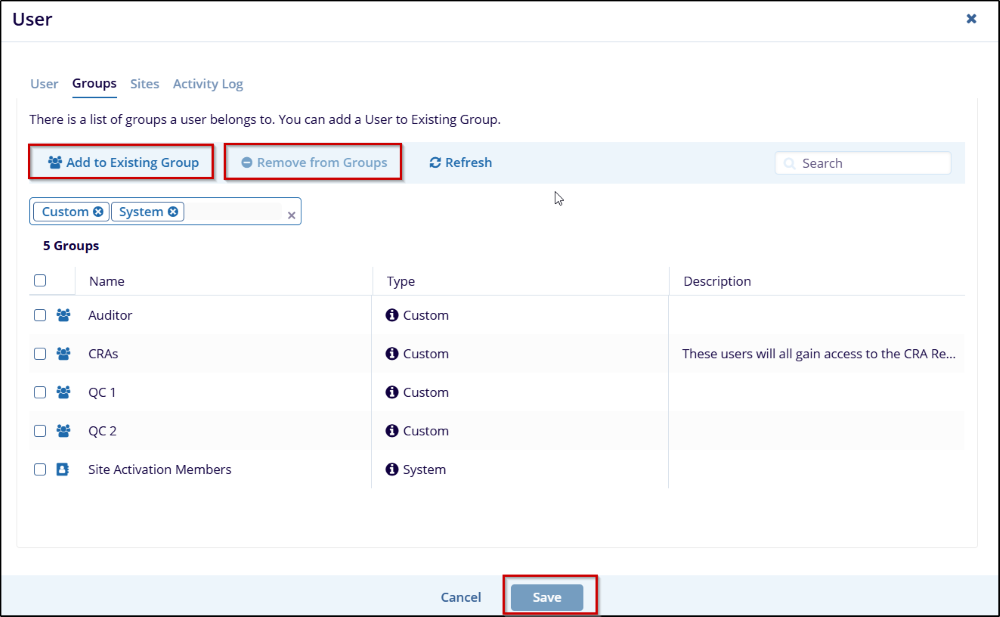This screenshot has height=617, width=1000.
Task: Click the group icon next to CRAs
Action: click(64, 354)
